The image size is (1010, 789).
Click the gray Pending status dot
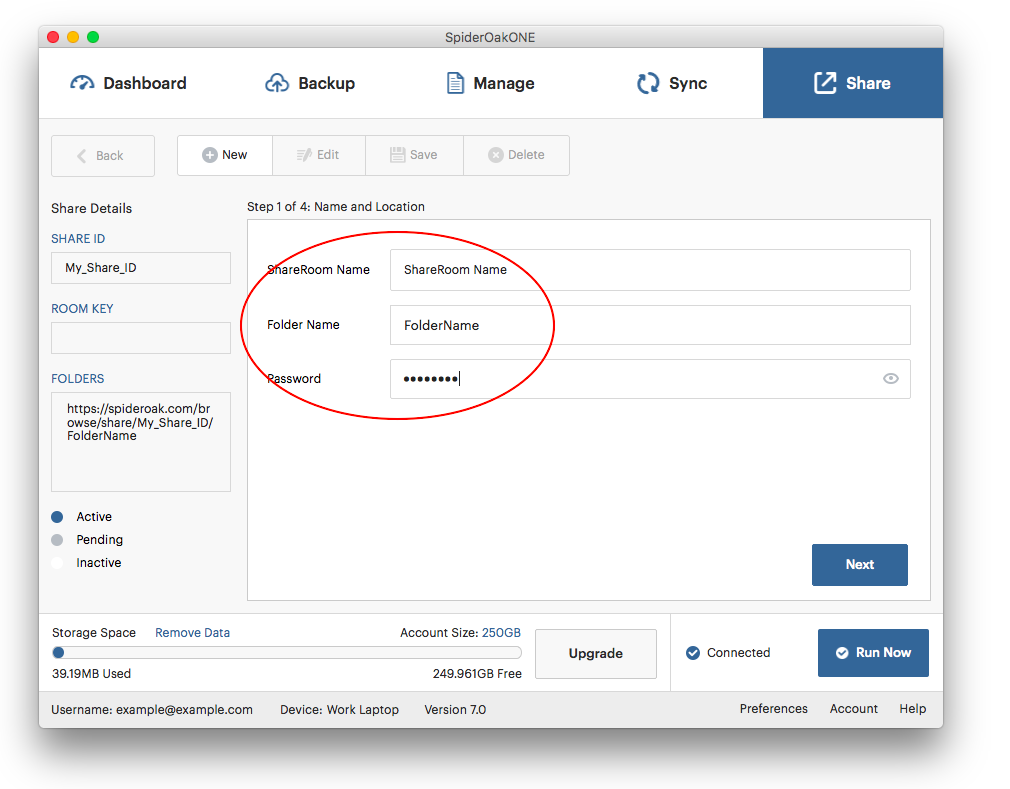pos(57,540)
